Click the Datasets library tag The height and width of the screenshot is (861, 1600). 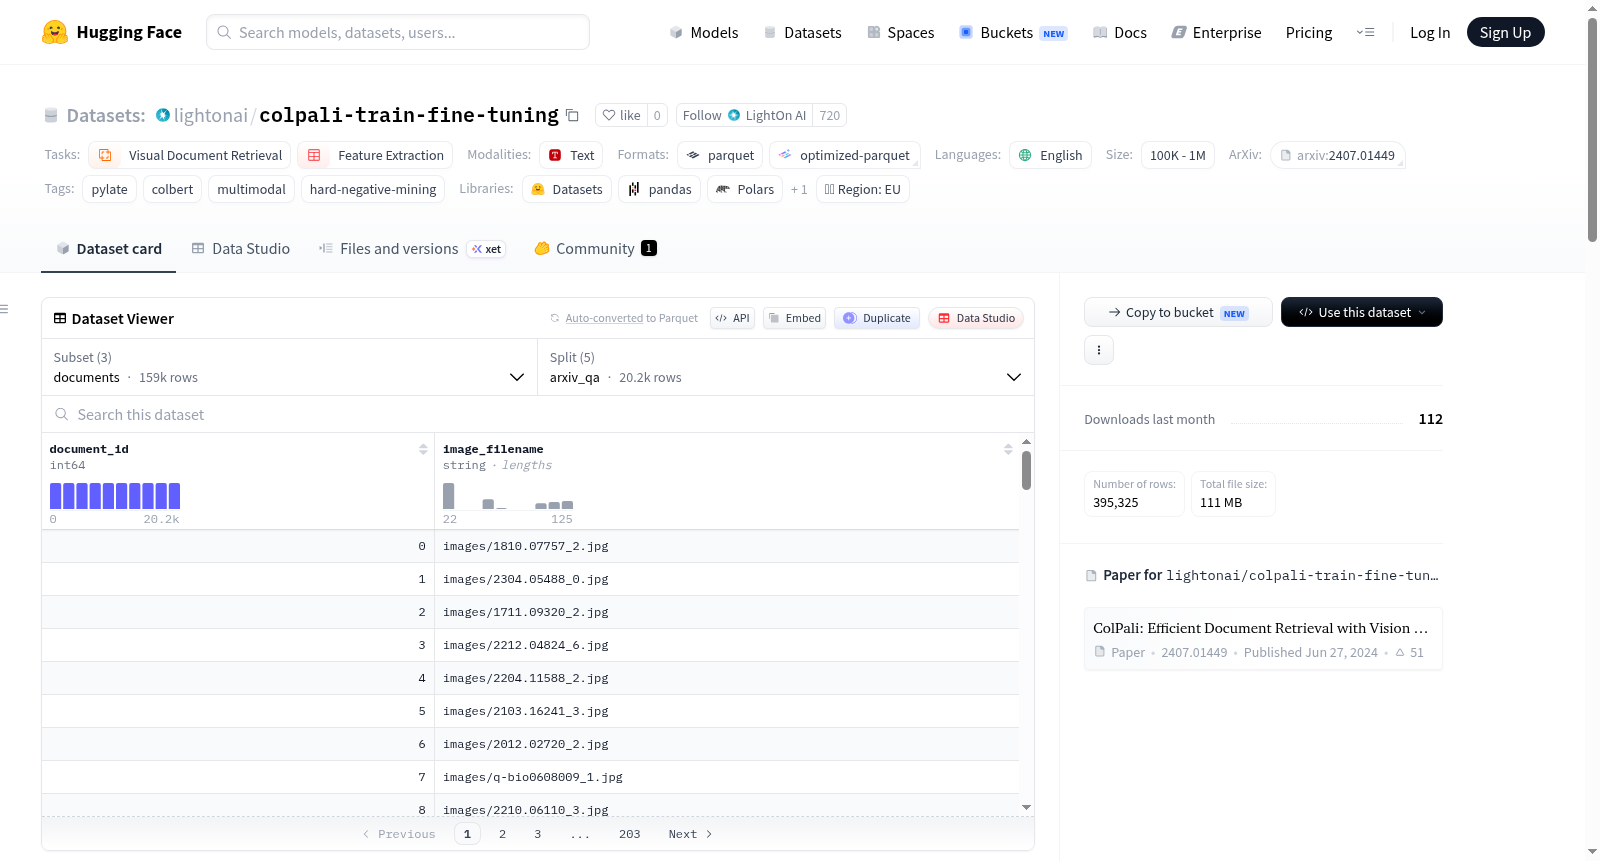(x=567, y=189)
